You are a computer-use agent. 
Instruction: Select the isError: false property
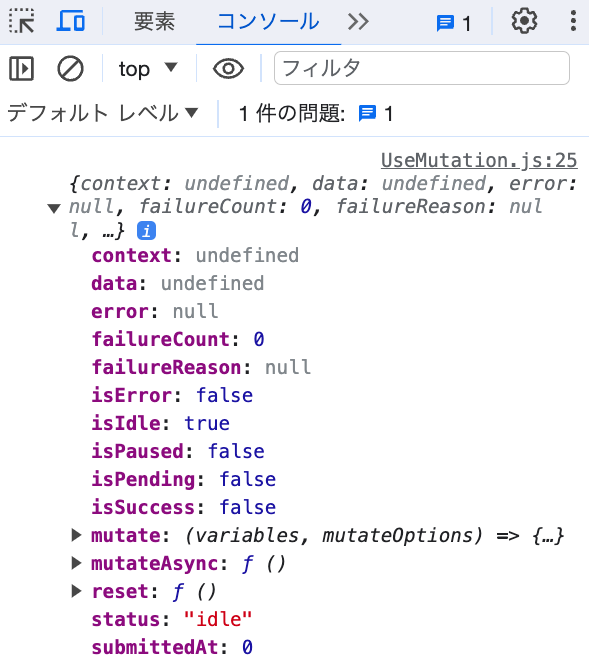point(172,396)
